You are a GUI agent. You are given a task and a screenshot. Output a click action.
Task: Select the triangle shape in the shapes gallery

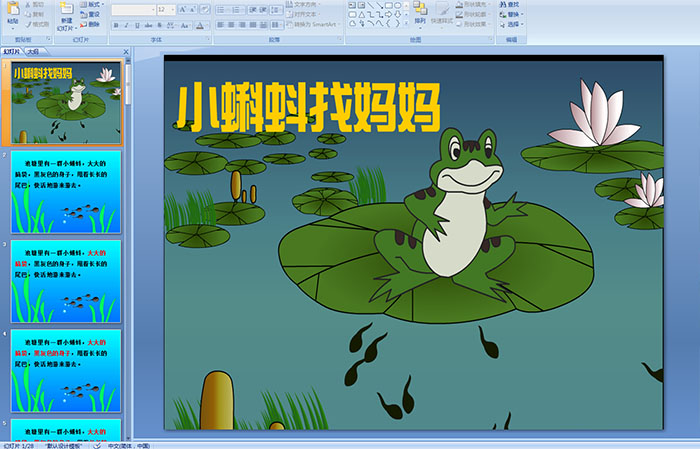[x=362, y=15]
